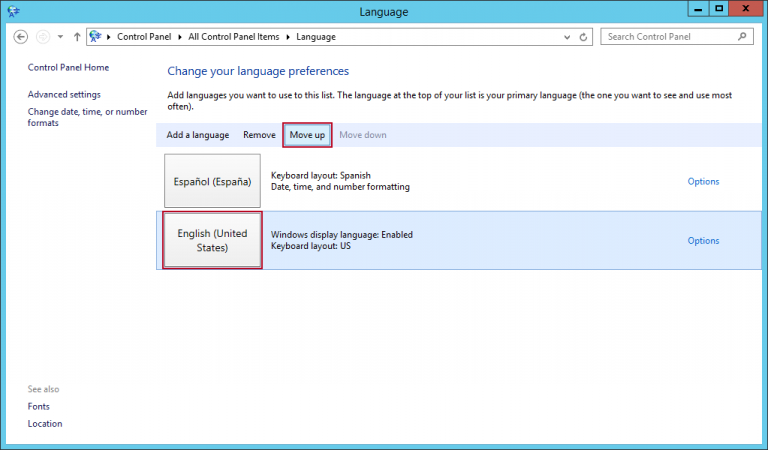
Task: Type in Search Control Panel field
Action: [668, 37]
